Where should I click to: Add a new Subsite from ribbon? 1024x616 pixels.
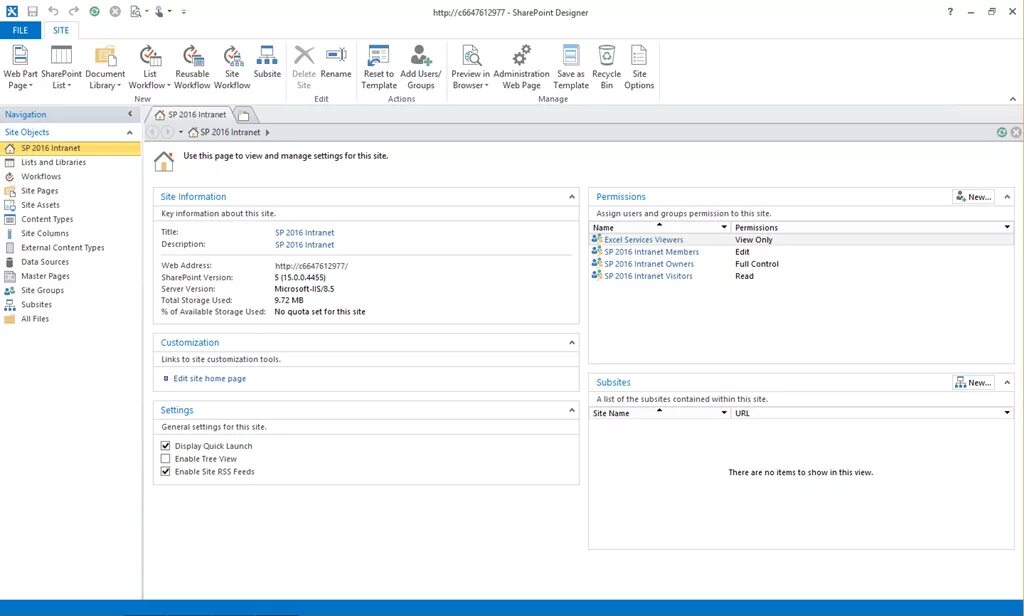(267, 62)
